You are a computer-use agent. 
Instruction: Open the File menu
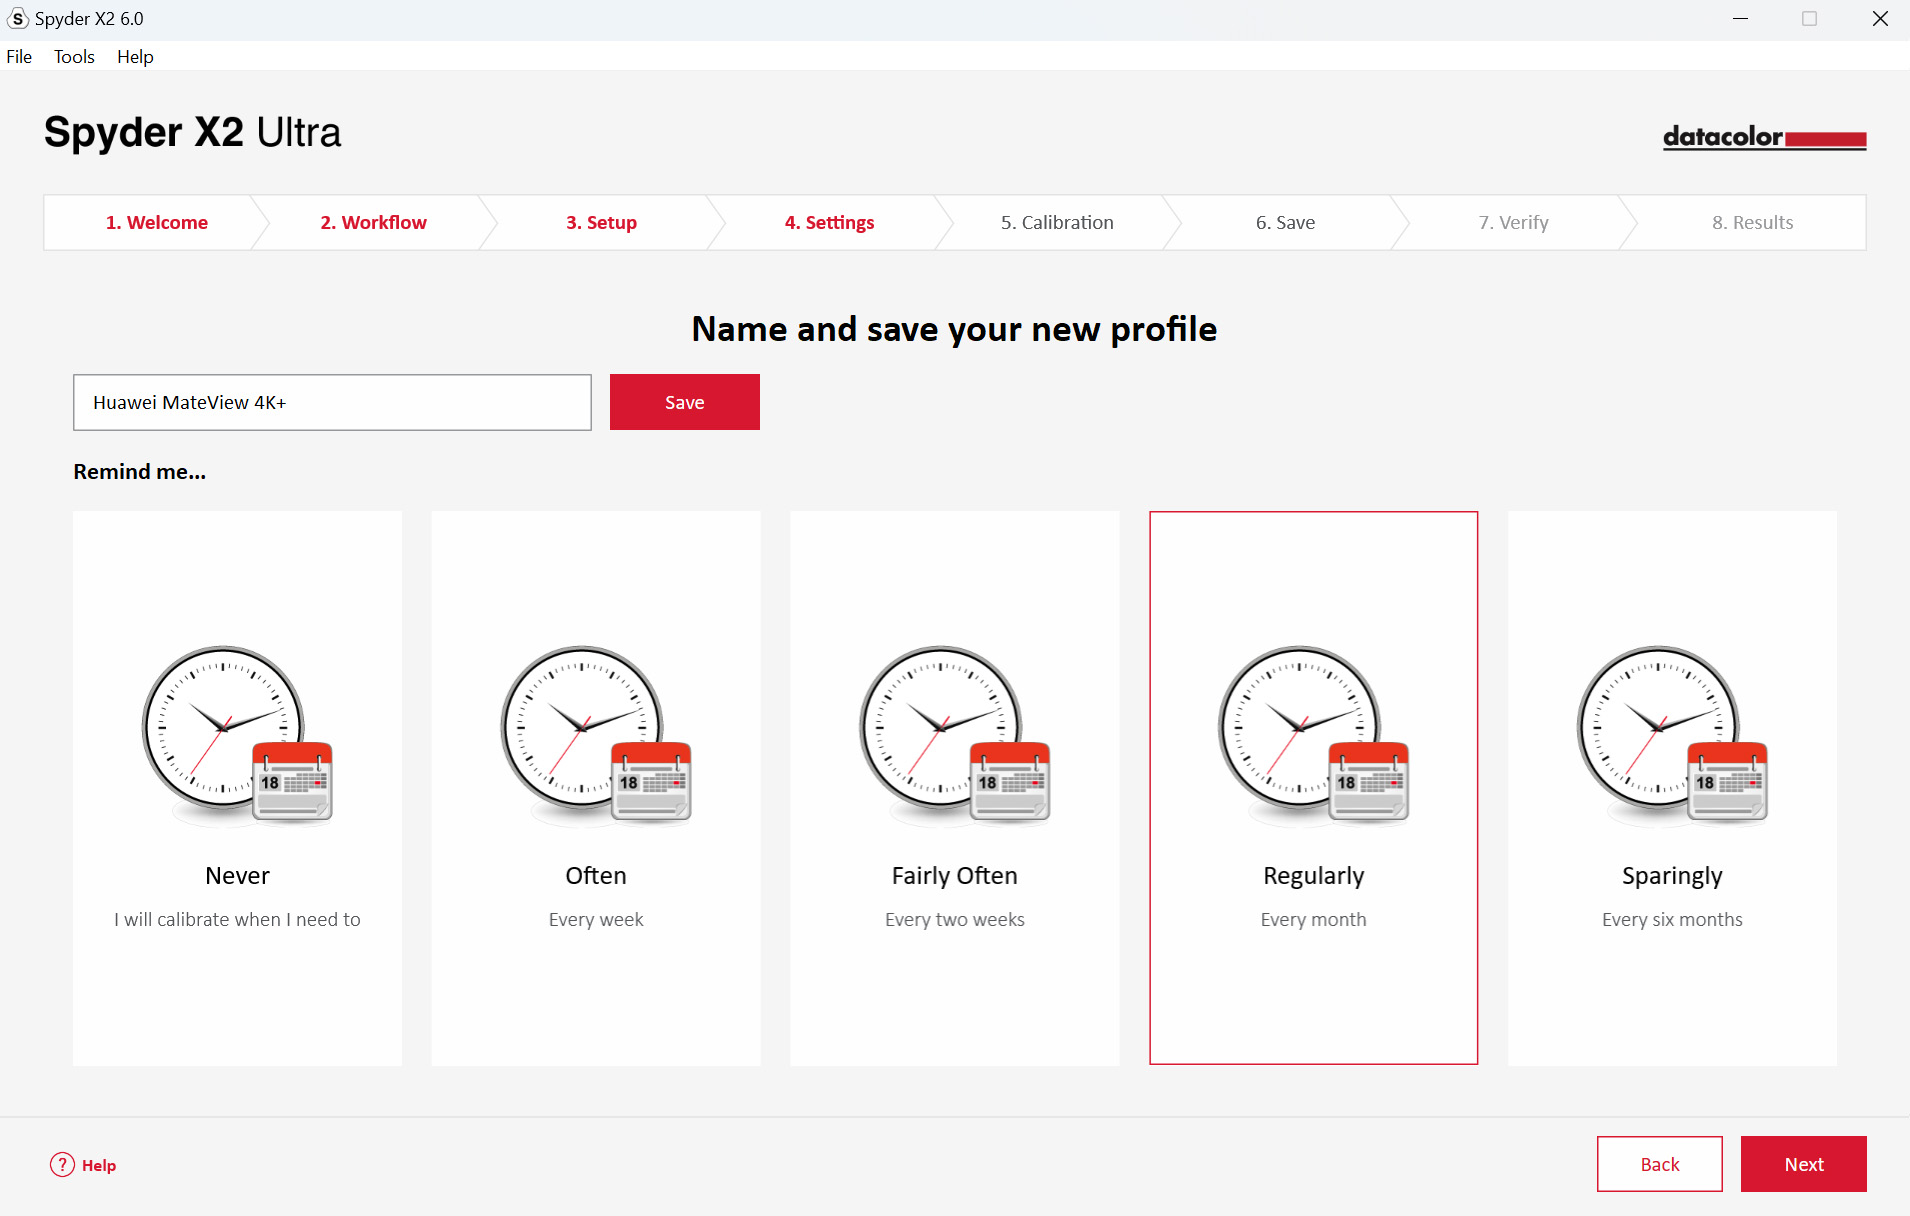pyautogui.click(x=19, y=57)
